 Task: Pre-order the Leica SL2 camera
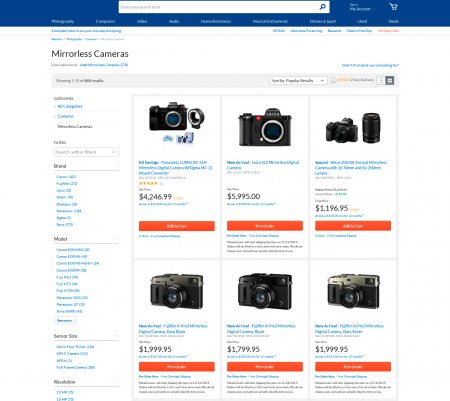click(265, 226)
